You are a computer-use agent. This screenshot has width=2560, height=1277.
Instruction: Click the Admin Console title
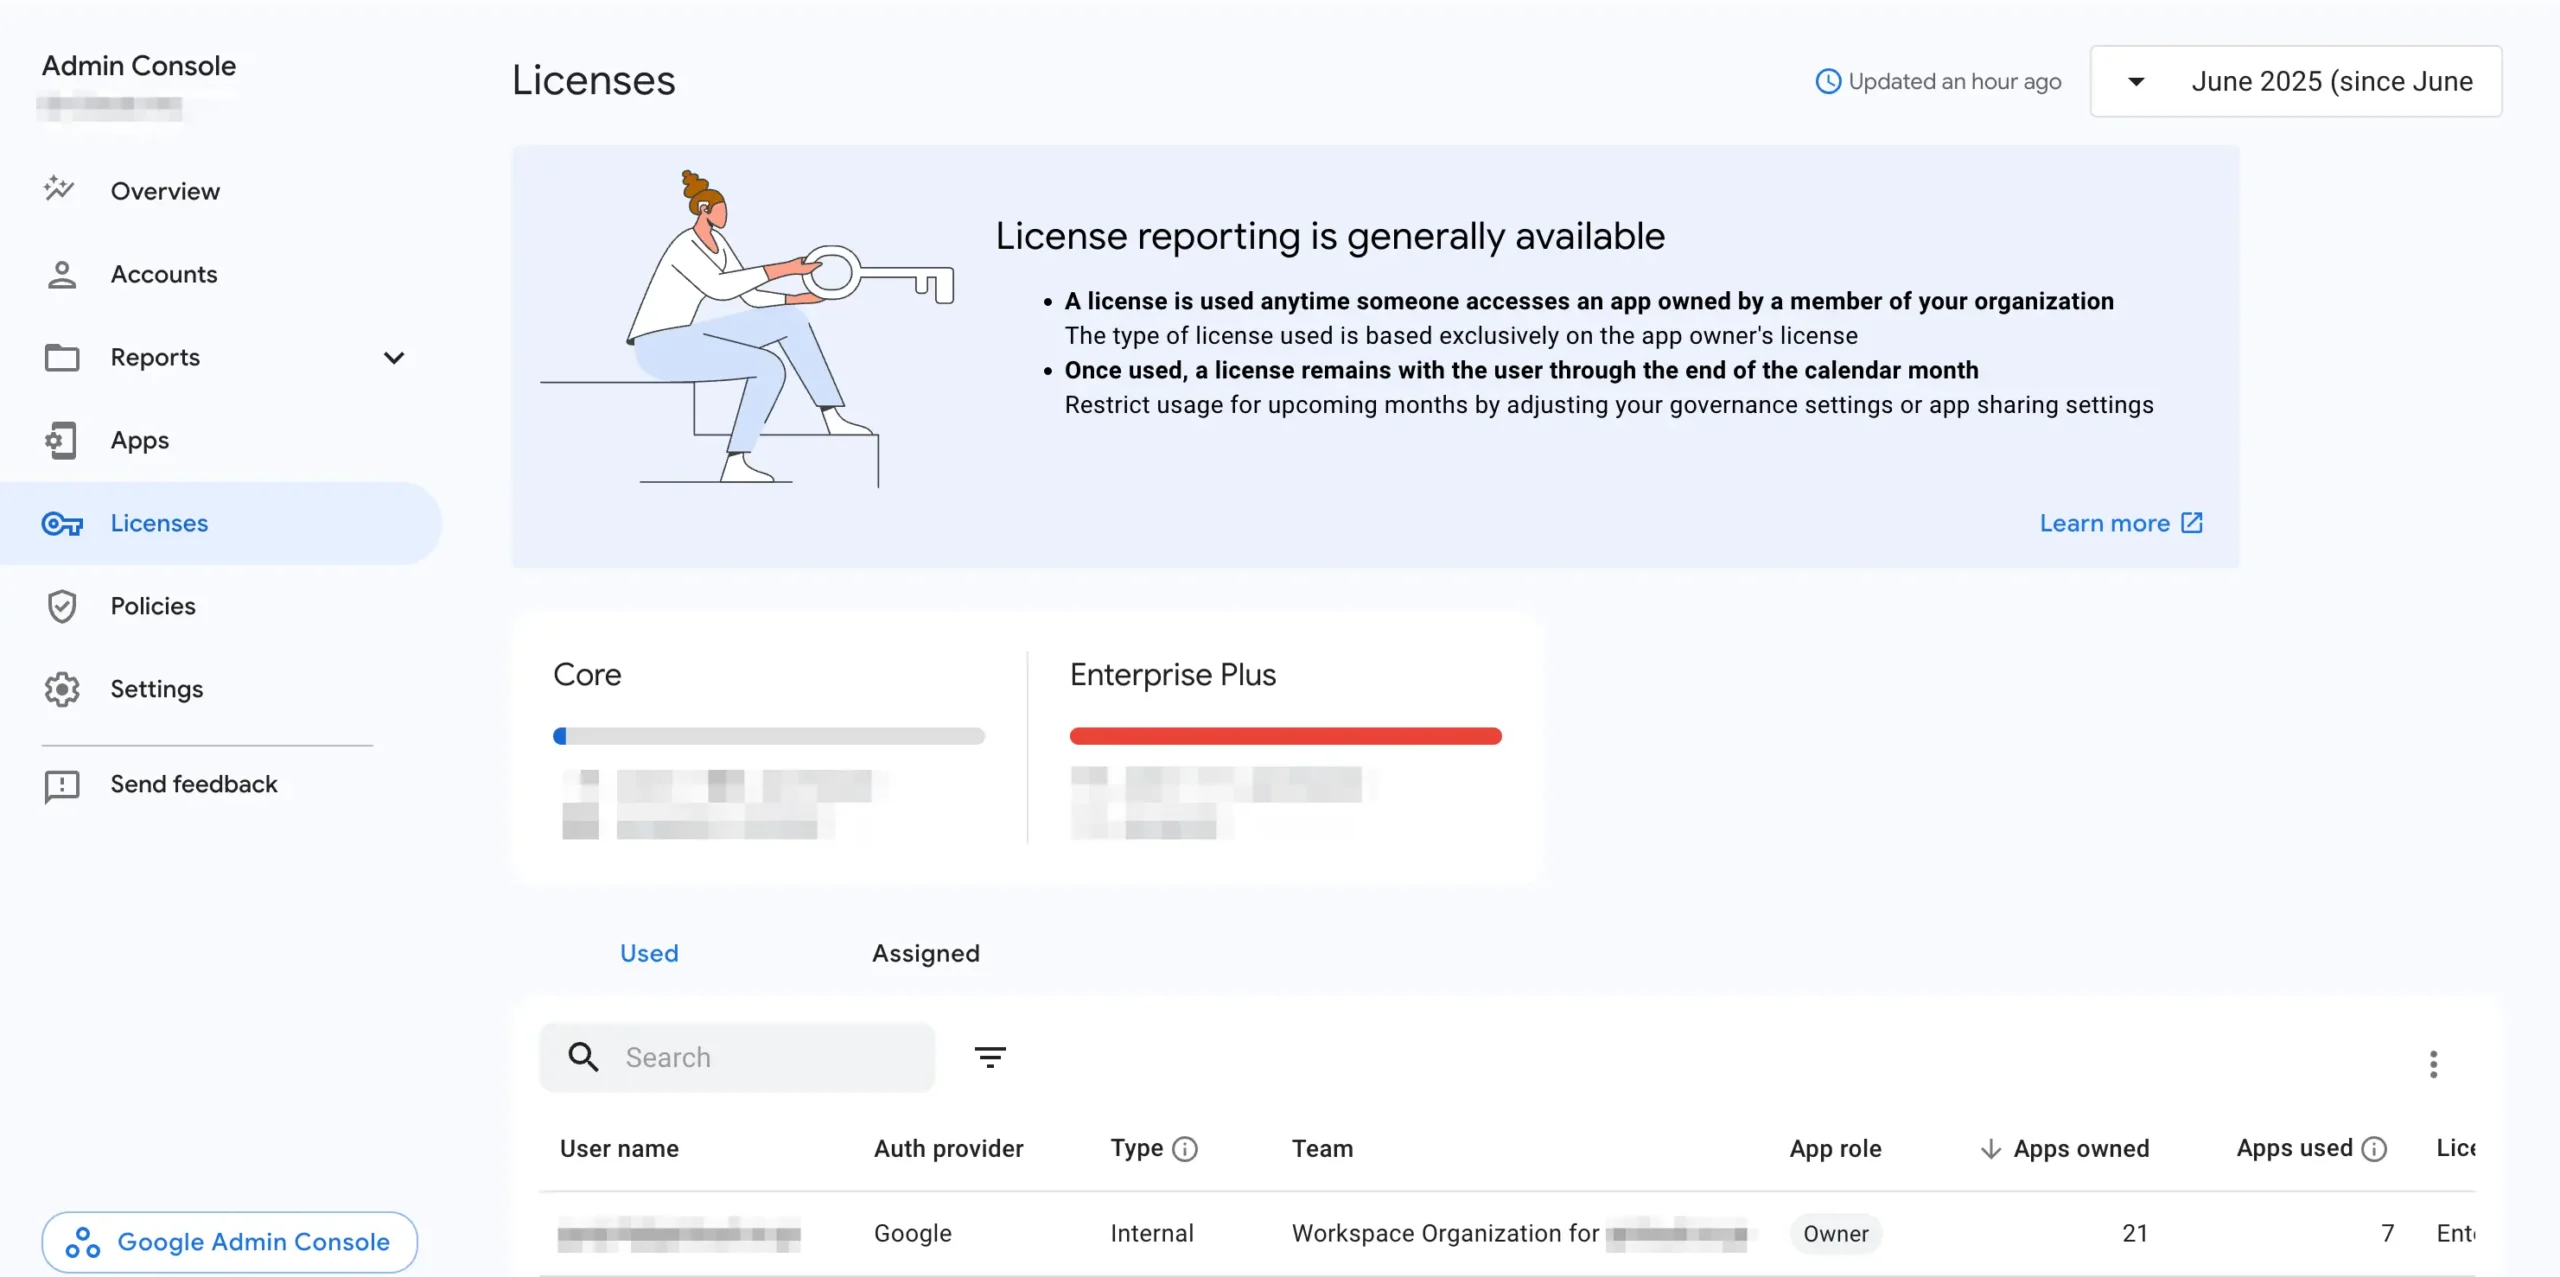(139, 66)
